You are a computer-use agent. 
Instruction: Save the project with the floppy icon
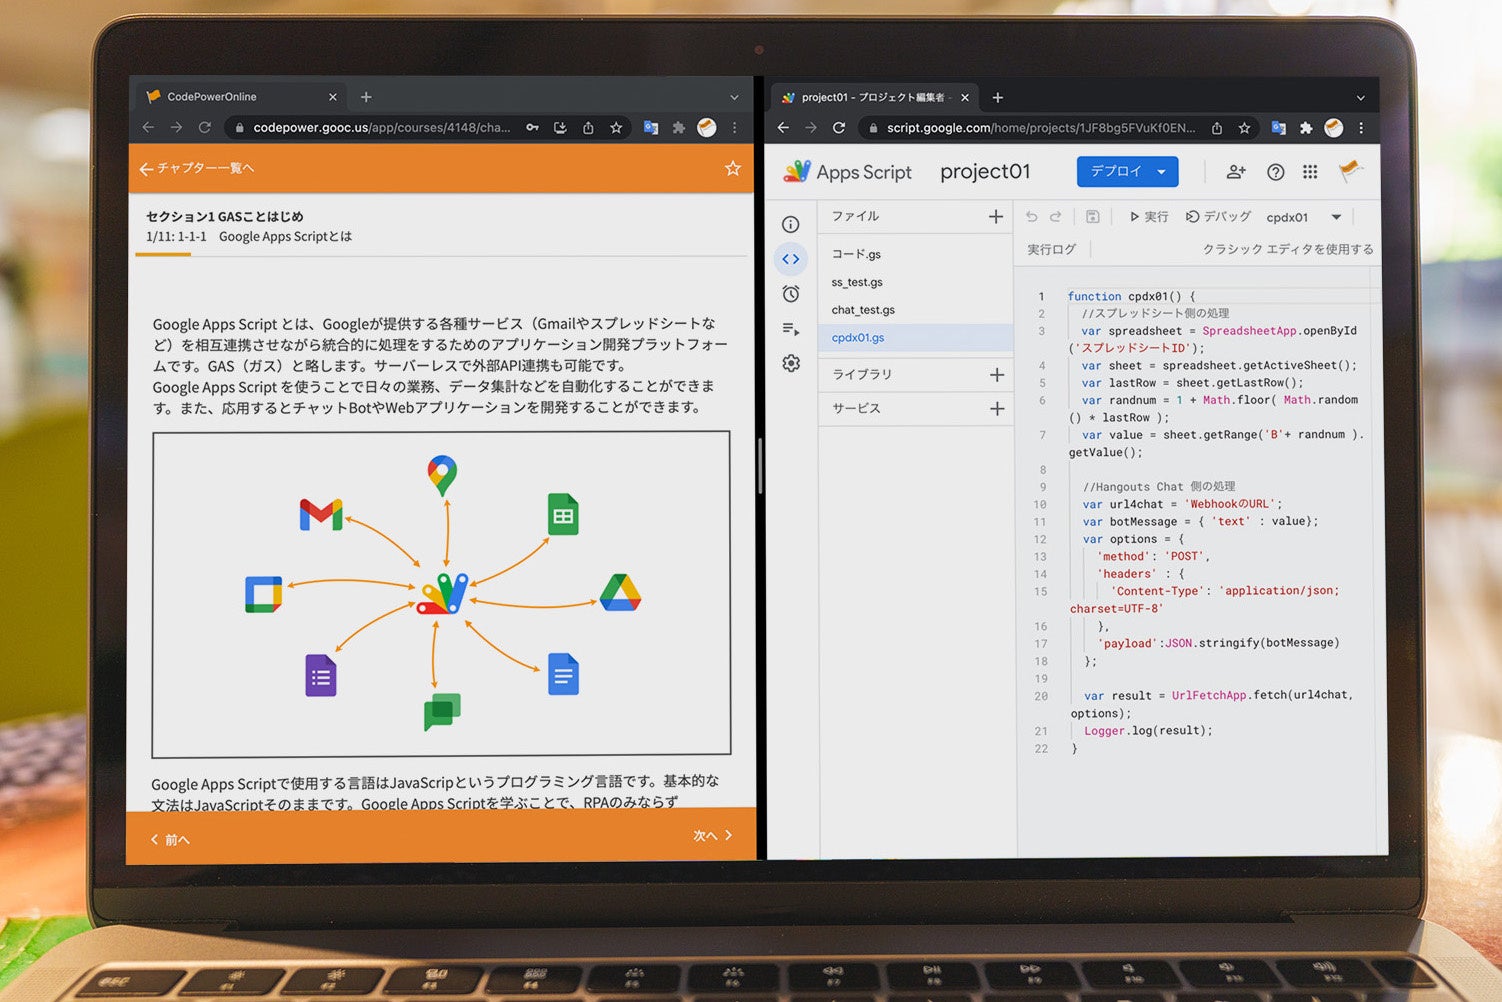point(1093,216)
